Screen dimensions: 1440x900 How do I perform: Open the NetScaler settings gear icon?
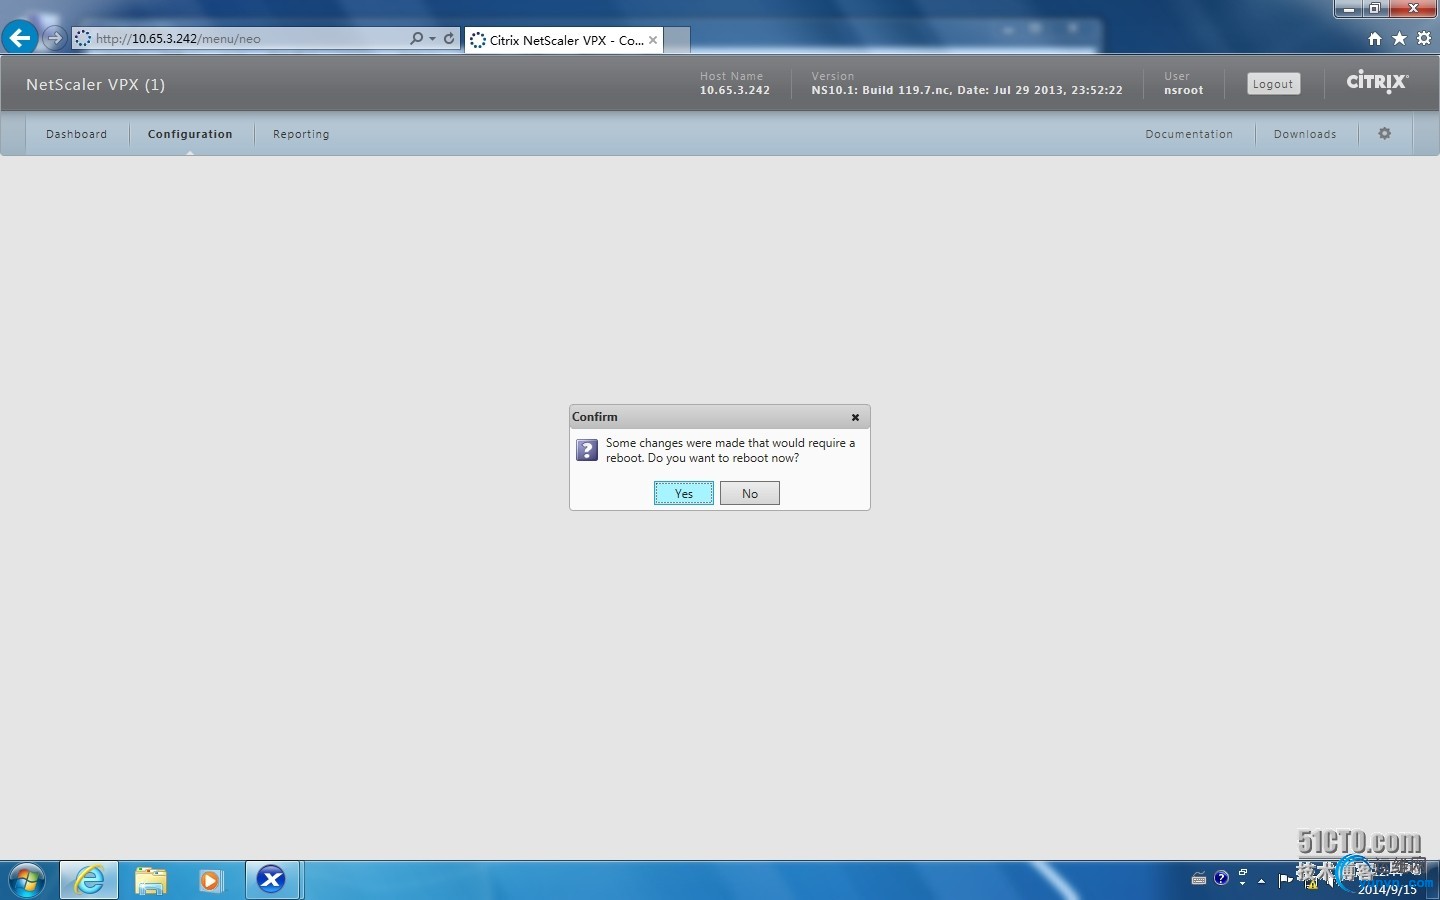coord(1385,134)
